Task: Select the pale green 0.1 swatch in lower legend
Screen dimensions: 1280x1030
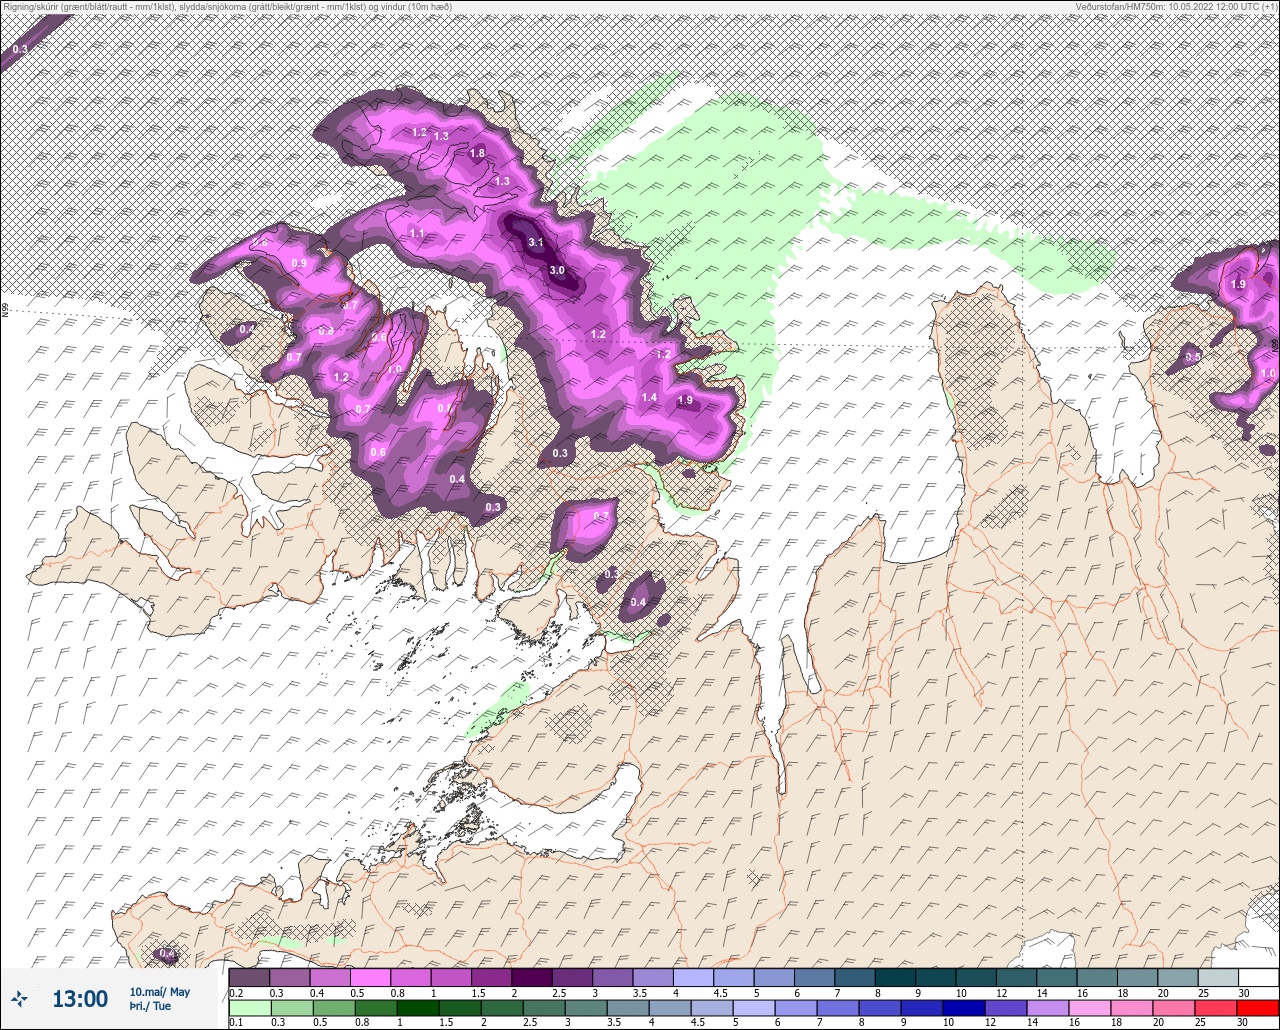Action: click(249, 1008)
